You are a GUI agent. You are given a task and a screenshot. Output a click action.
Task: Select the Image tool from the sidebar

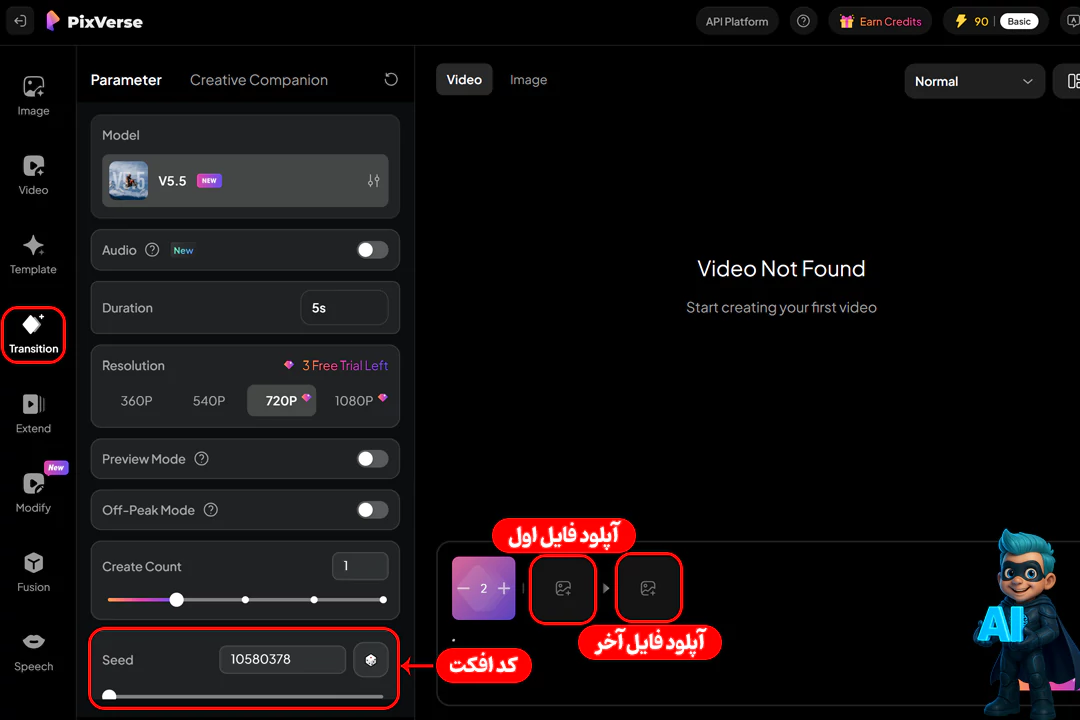tap(33, 95)
